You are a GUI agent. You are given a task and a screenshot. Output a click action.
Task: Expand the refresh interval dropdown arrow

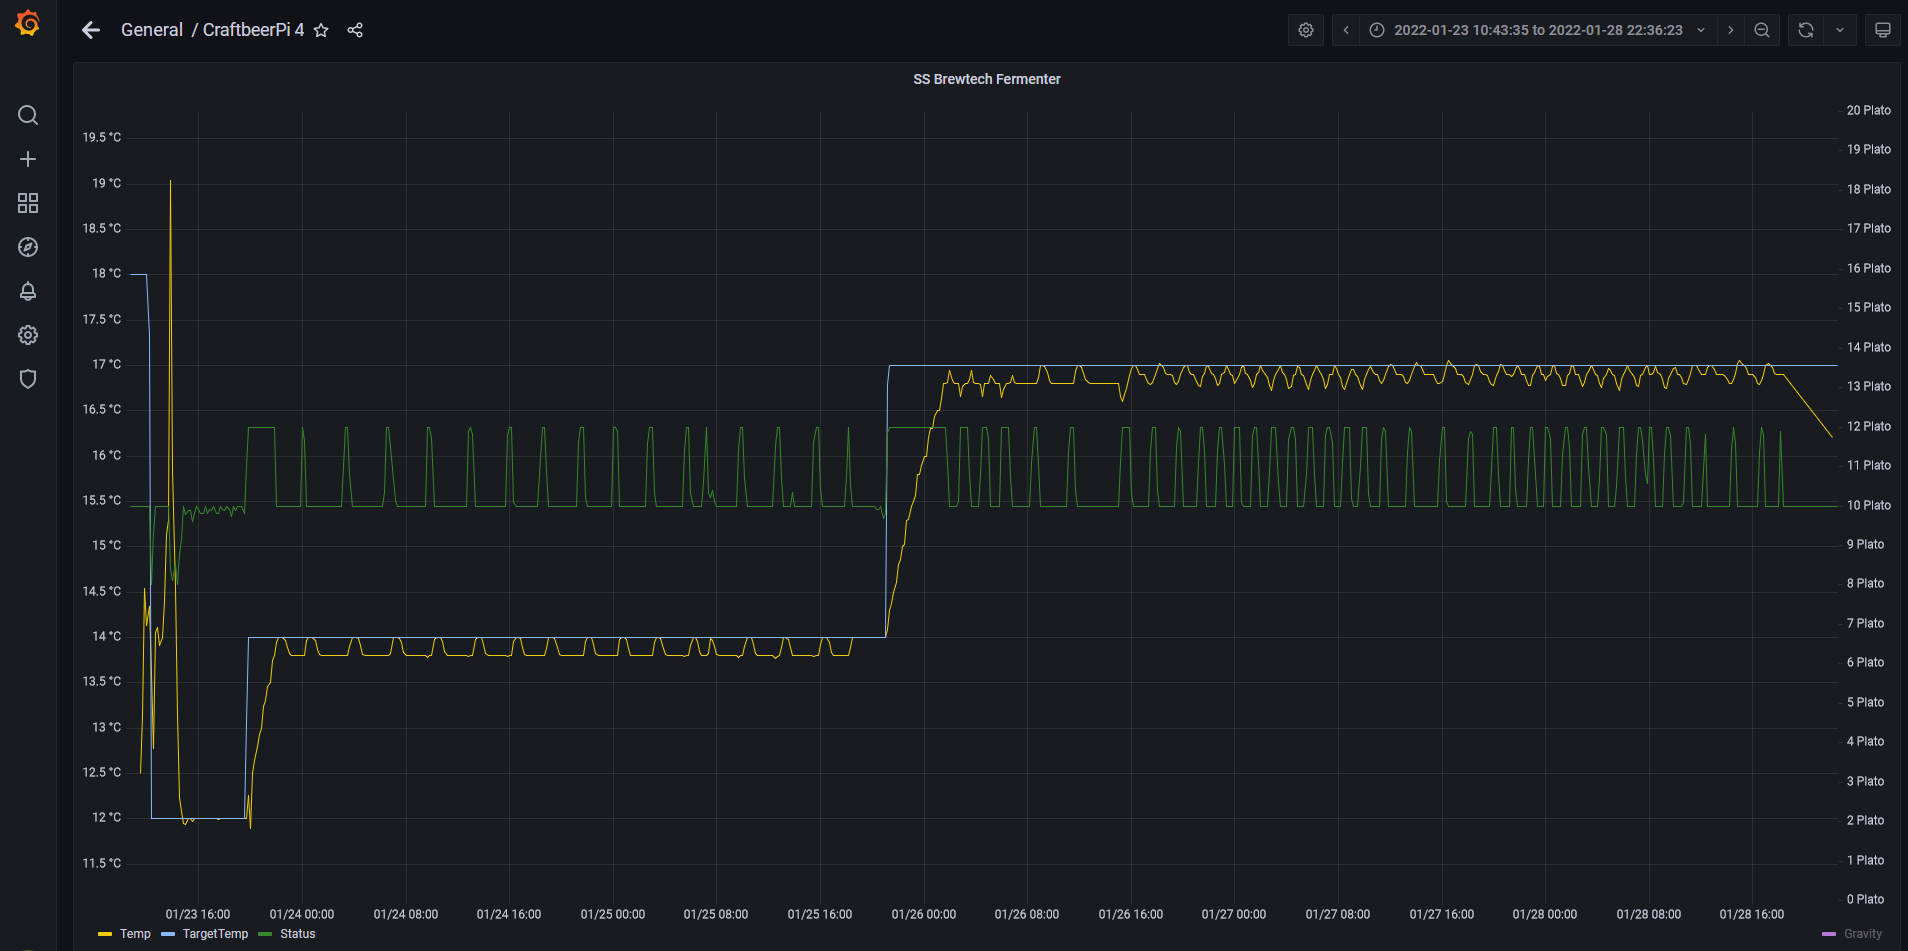[x=1840, y=30]
